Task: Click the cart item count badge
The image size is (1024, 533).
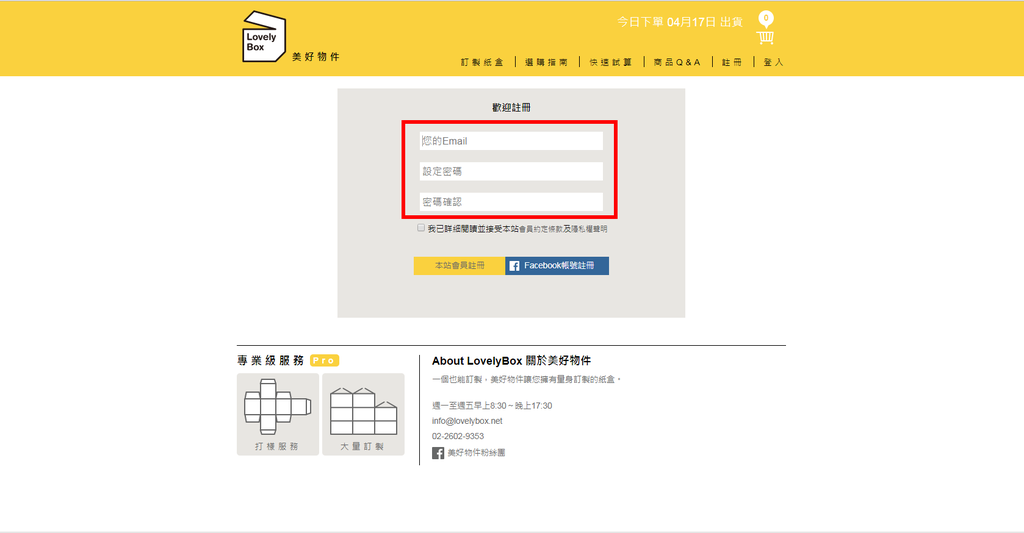Action: click(x=765, y=18)
